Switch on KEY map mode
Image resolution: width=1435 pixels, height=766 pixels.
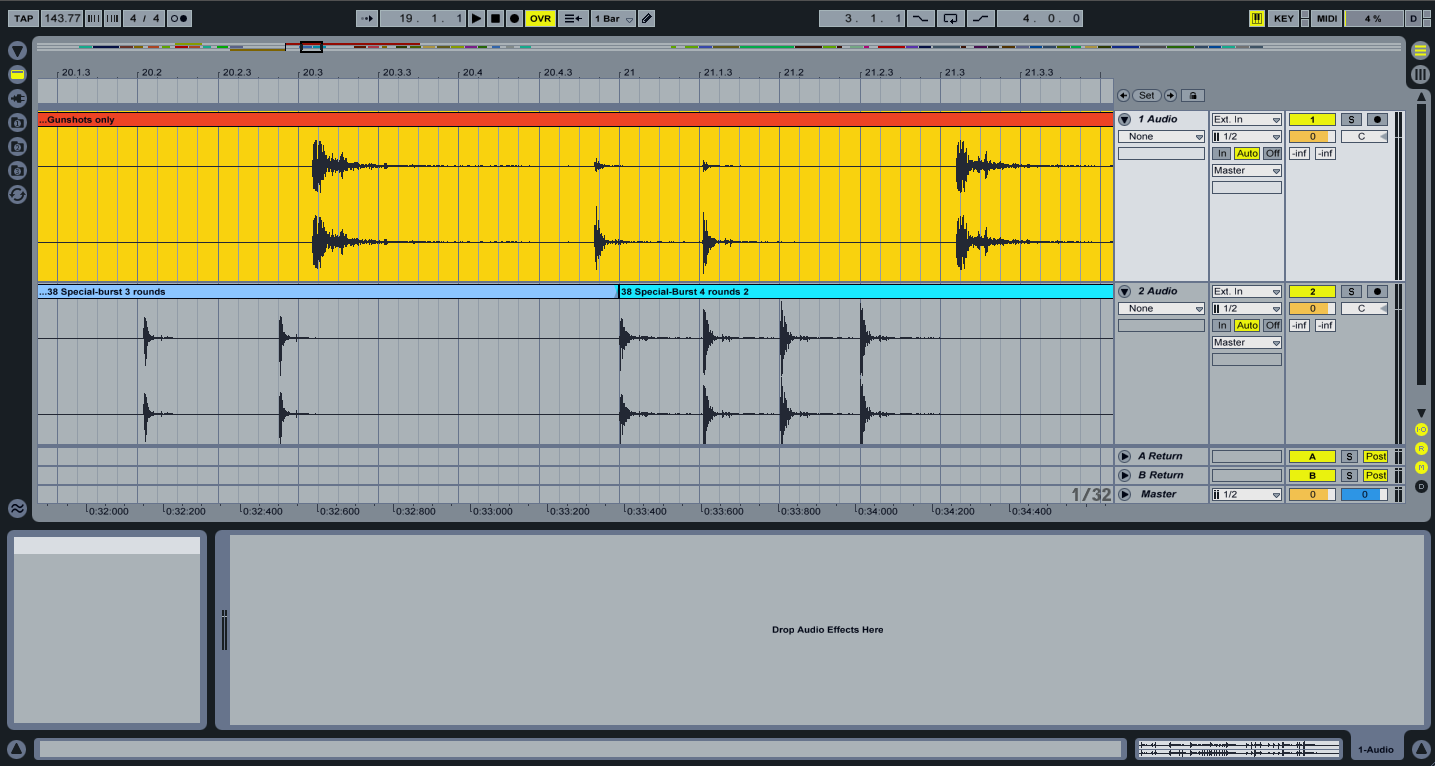click(x=1283, y=18)
